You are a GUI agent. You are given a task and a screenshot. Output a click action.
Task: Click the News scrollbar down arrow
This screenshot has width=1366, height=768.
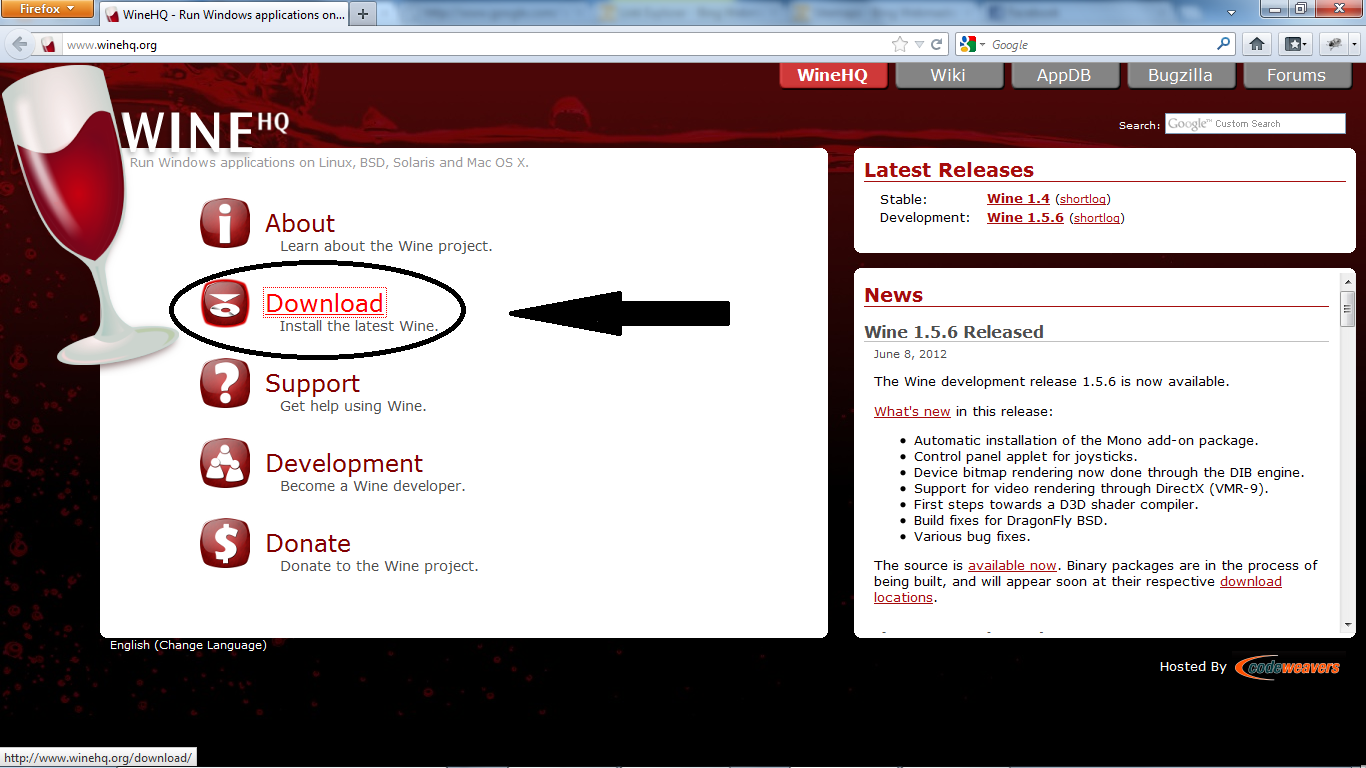point(1348,625)
